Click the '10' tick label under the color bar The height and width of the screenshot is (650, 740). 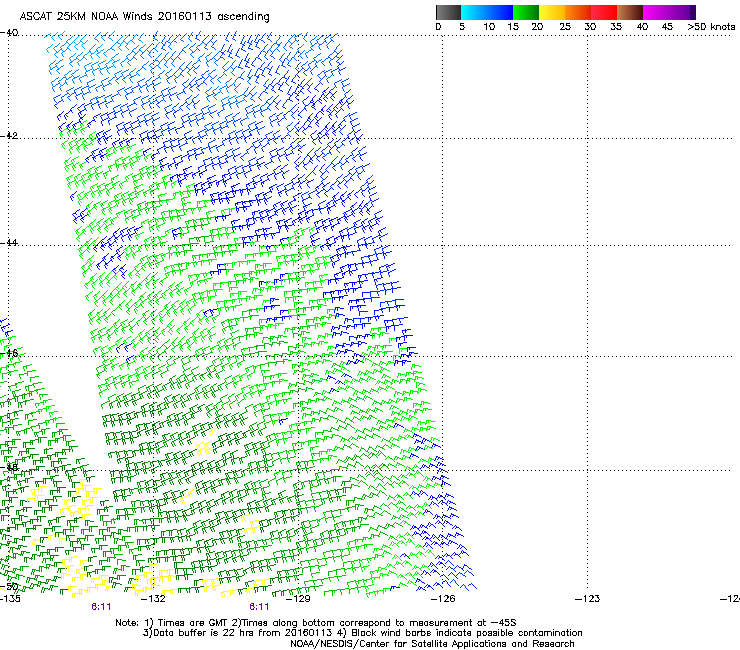coord(489,27)
